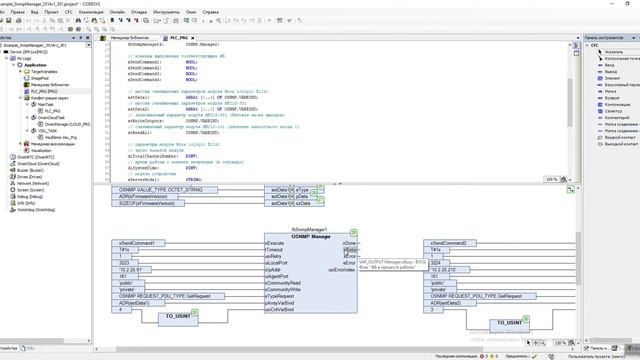Open the Компиляция menu

coord(91,12)
